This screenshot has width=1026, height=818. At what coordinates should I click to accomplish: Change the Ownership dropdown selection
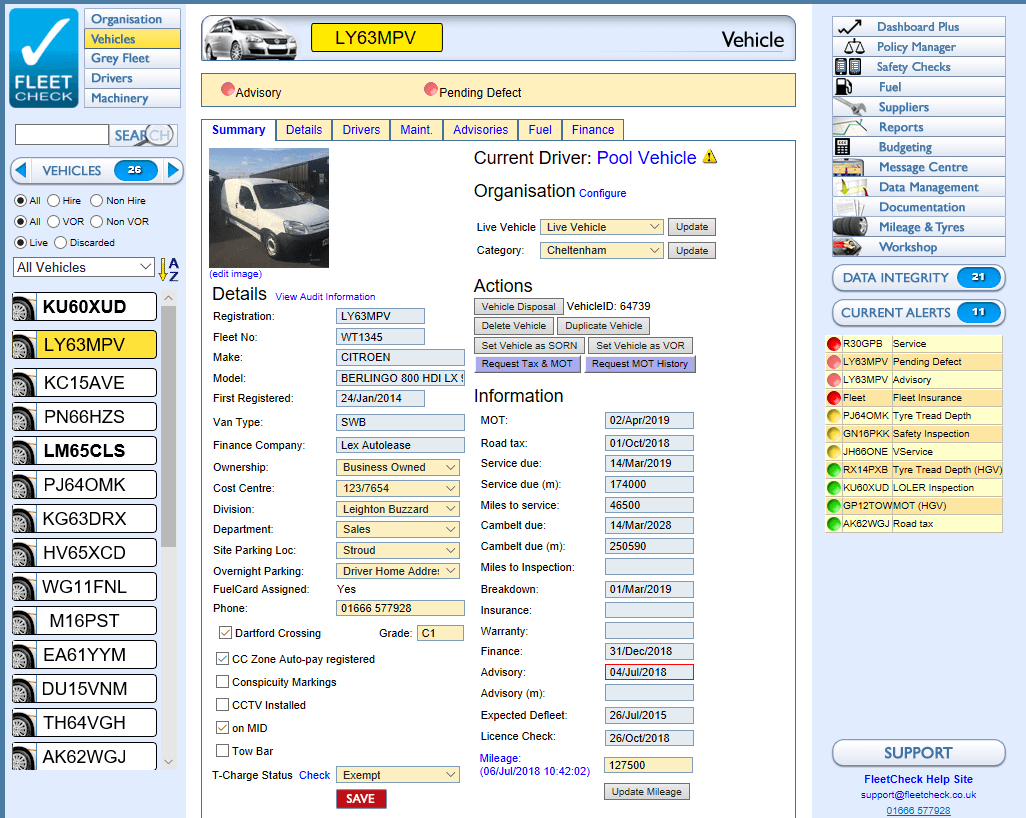397,466
